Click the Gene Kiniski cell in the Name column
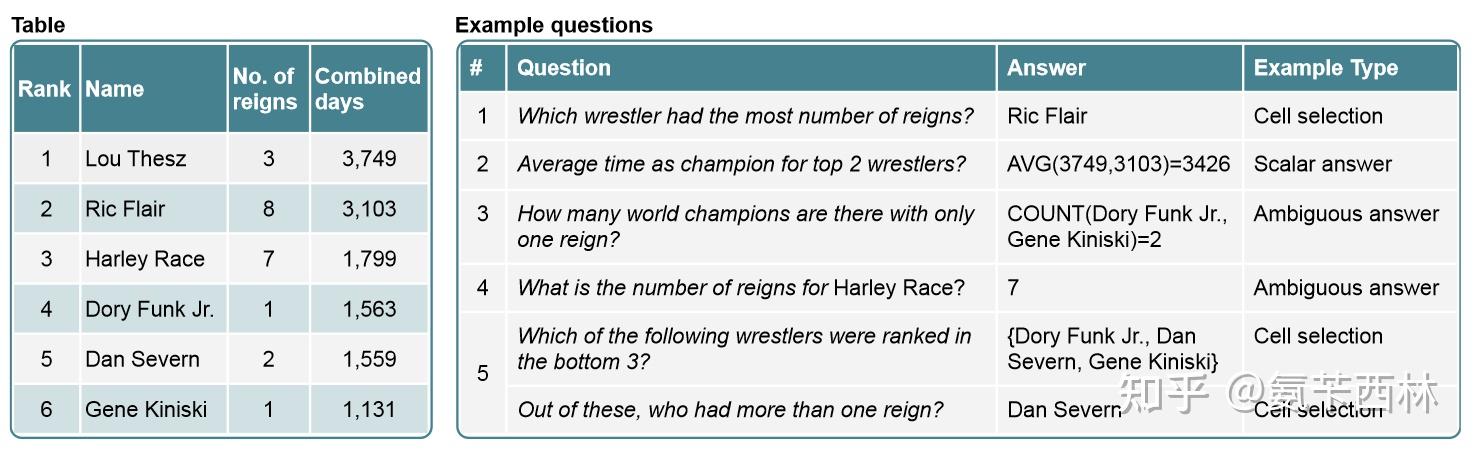The image size is (1476, 454). 146,409
